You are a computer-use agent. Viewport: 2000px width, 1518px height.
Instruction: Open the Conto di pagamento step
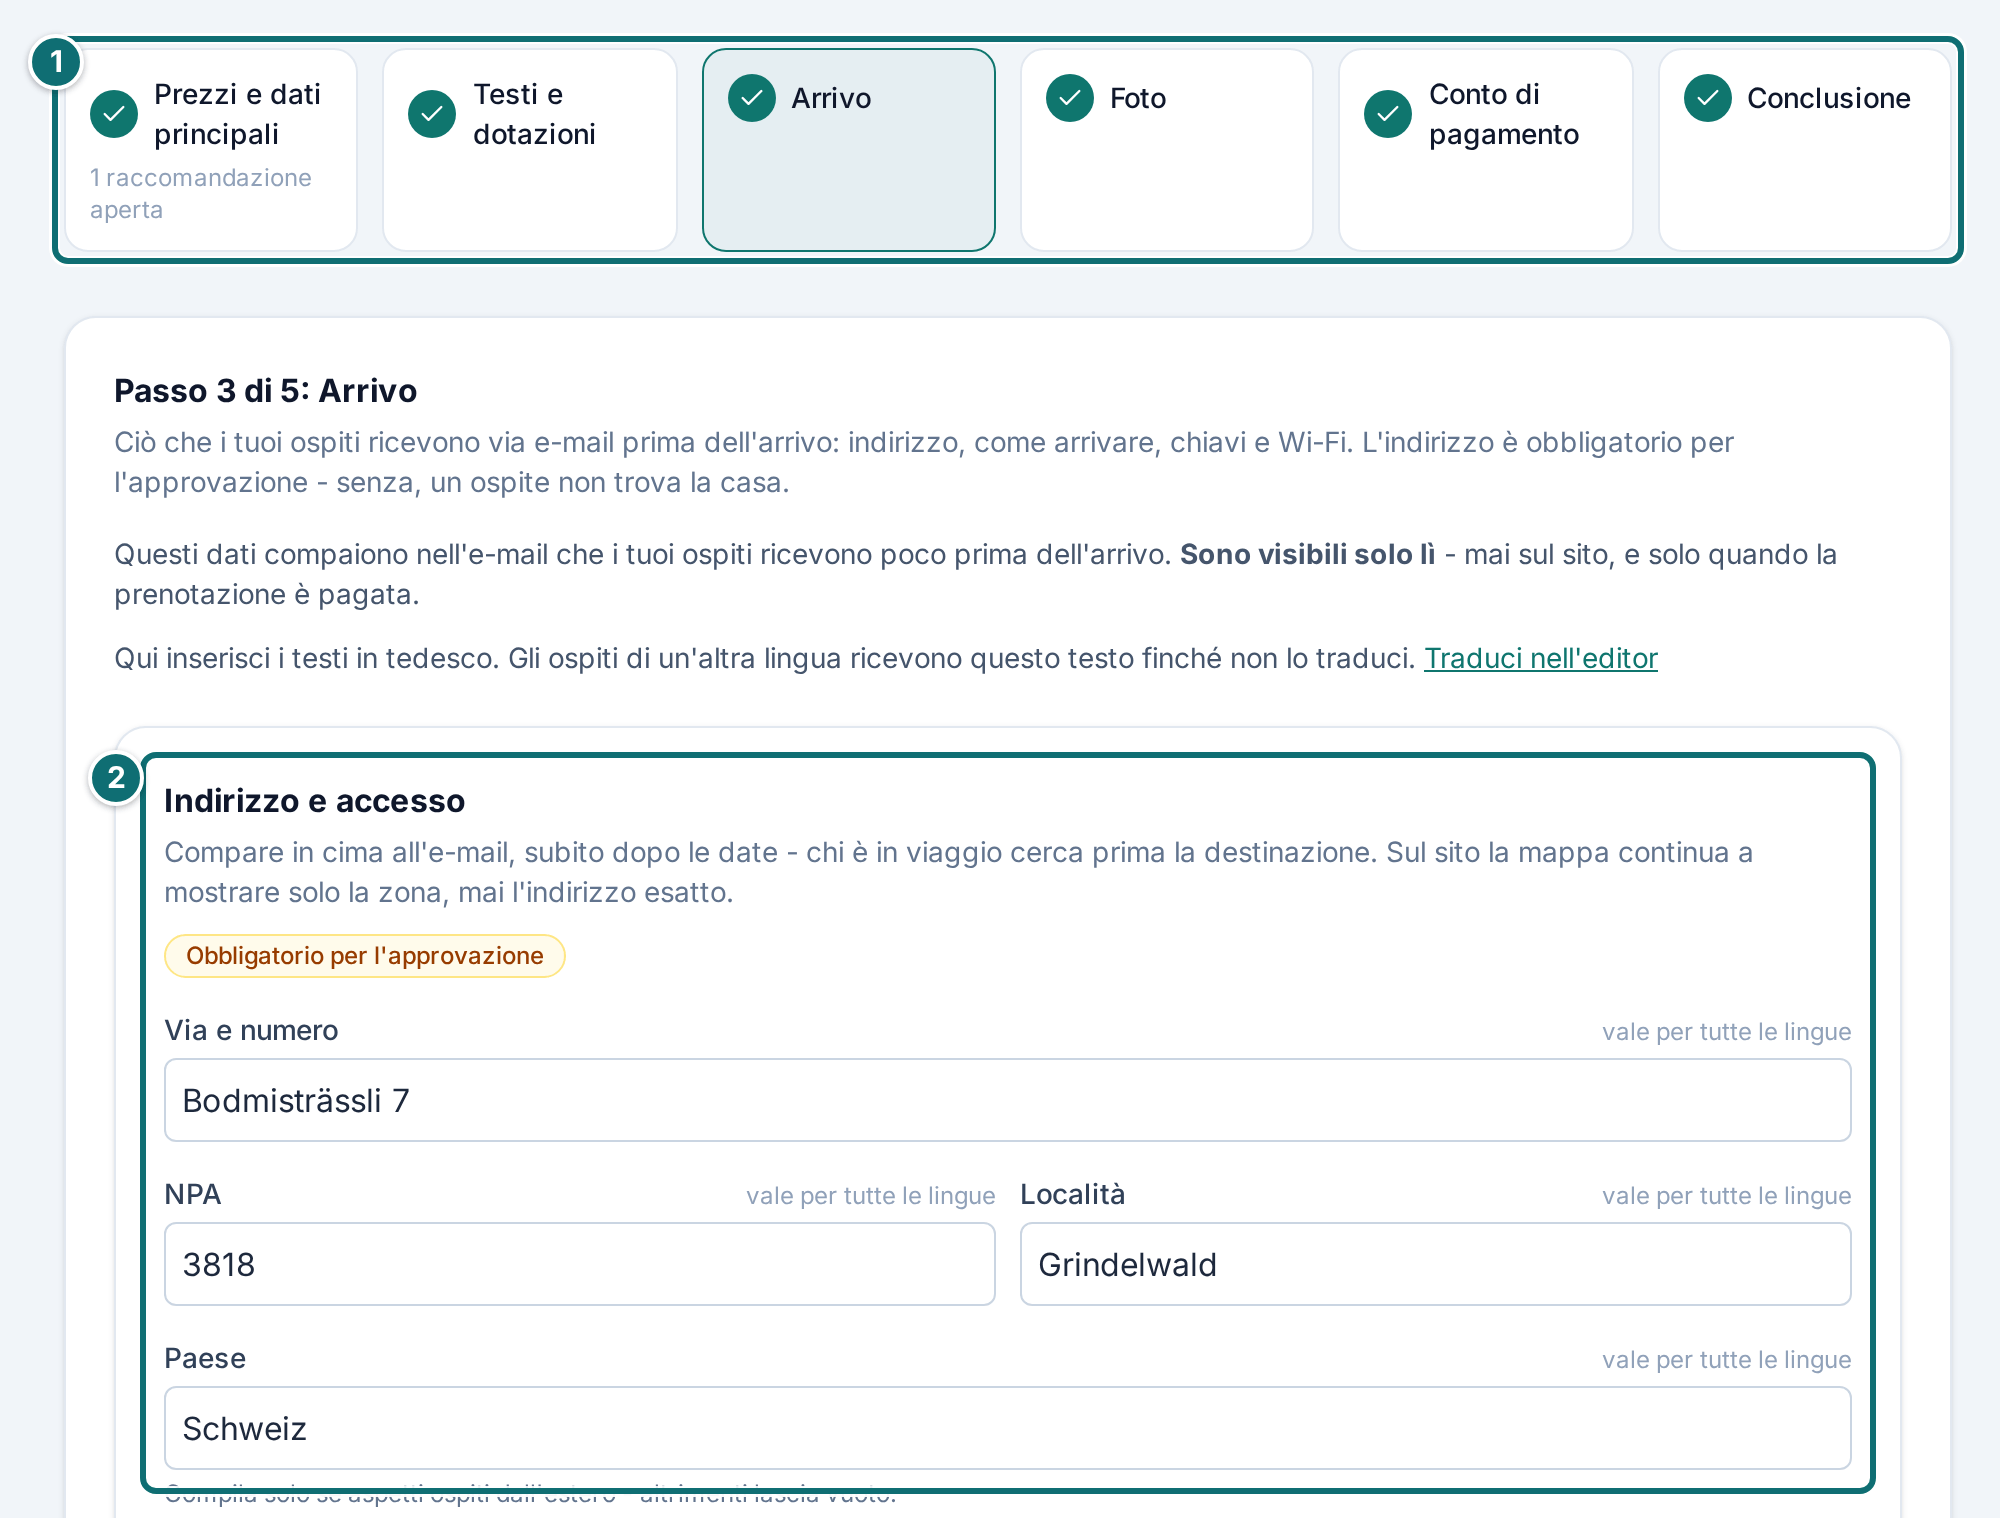coord(1486,150)
